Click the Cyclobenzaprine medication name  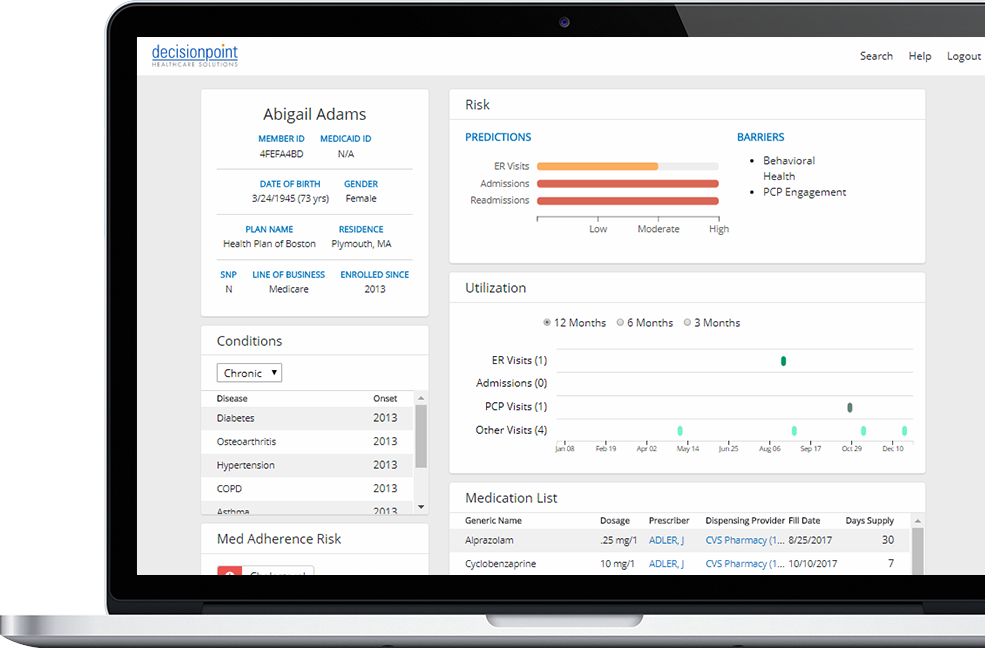point(500,564)
